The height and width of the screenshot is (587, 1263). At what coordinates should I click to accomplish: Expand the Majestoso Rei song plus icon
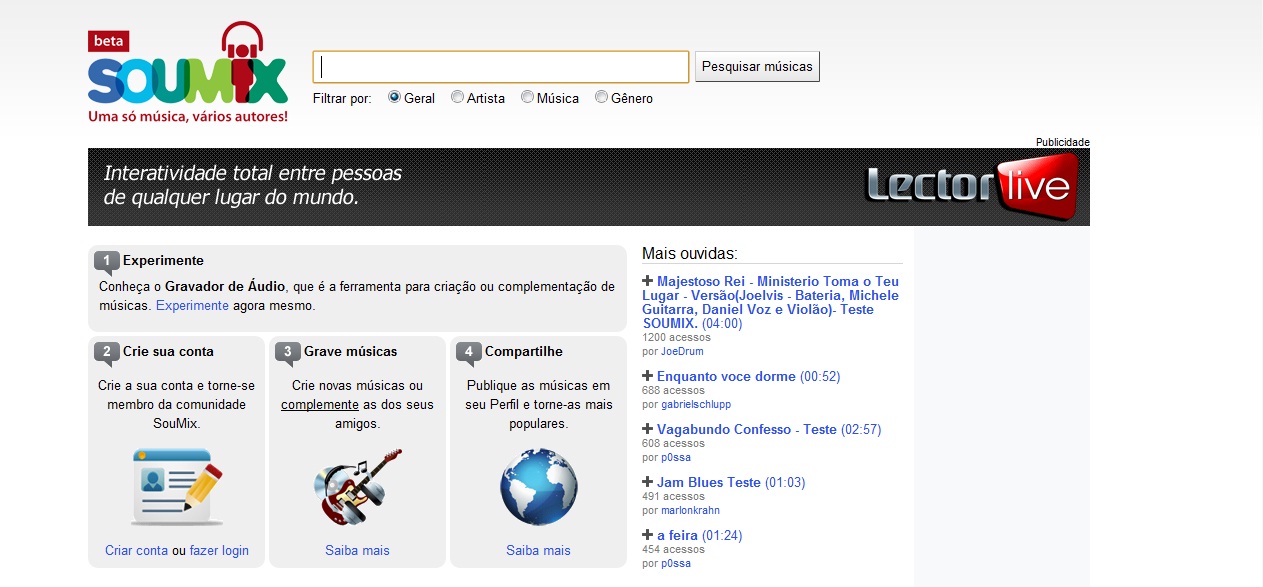pos(648,282)
